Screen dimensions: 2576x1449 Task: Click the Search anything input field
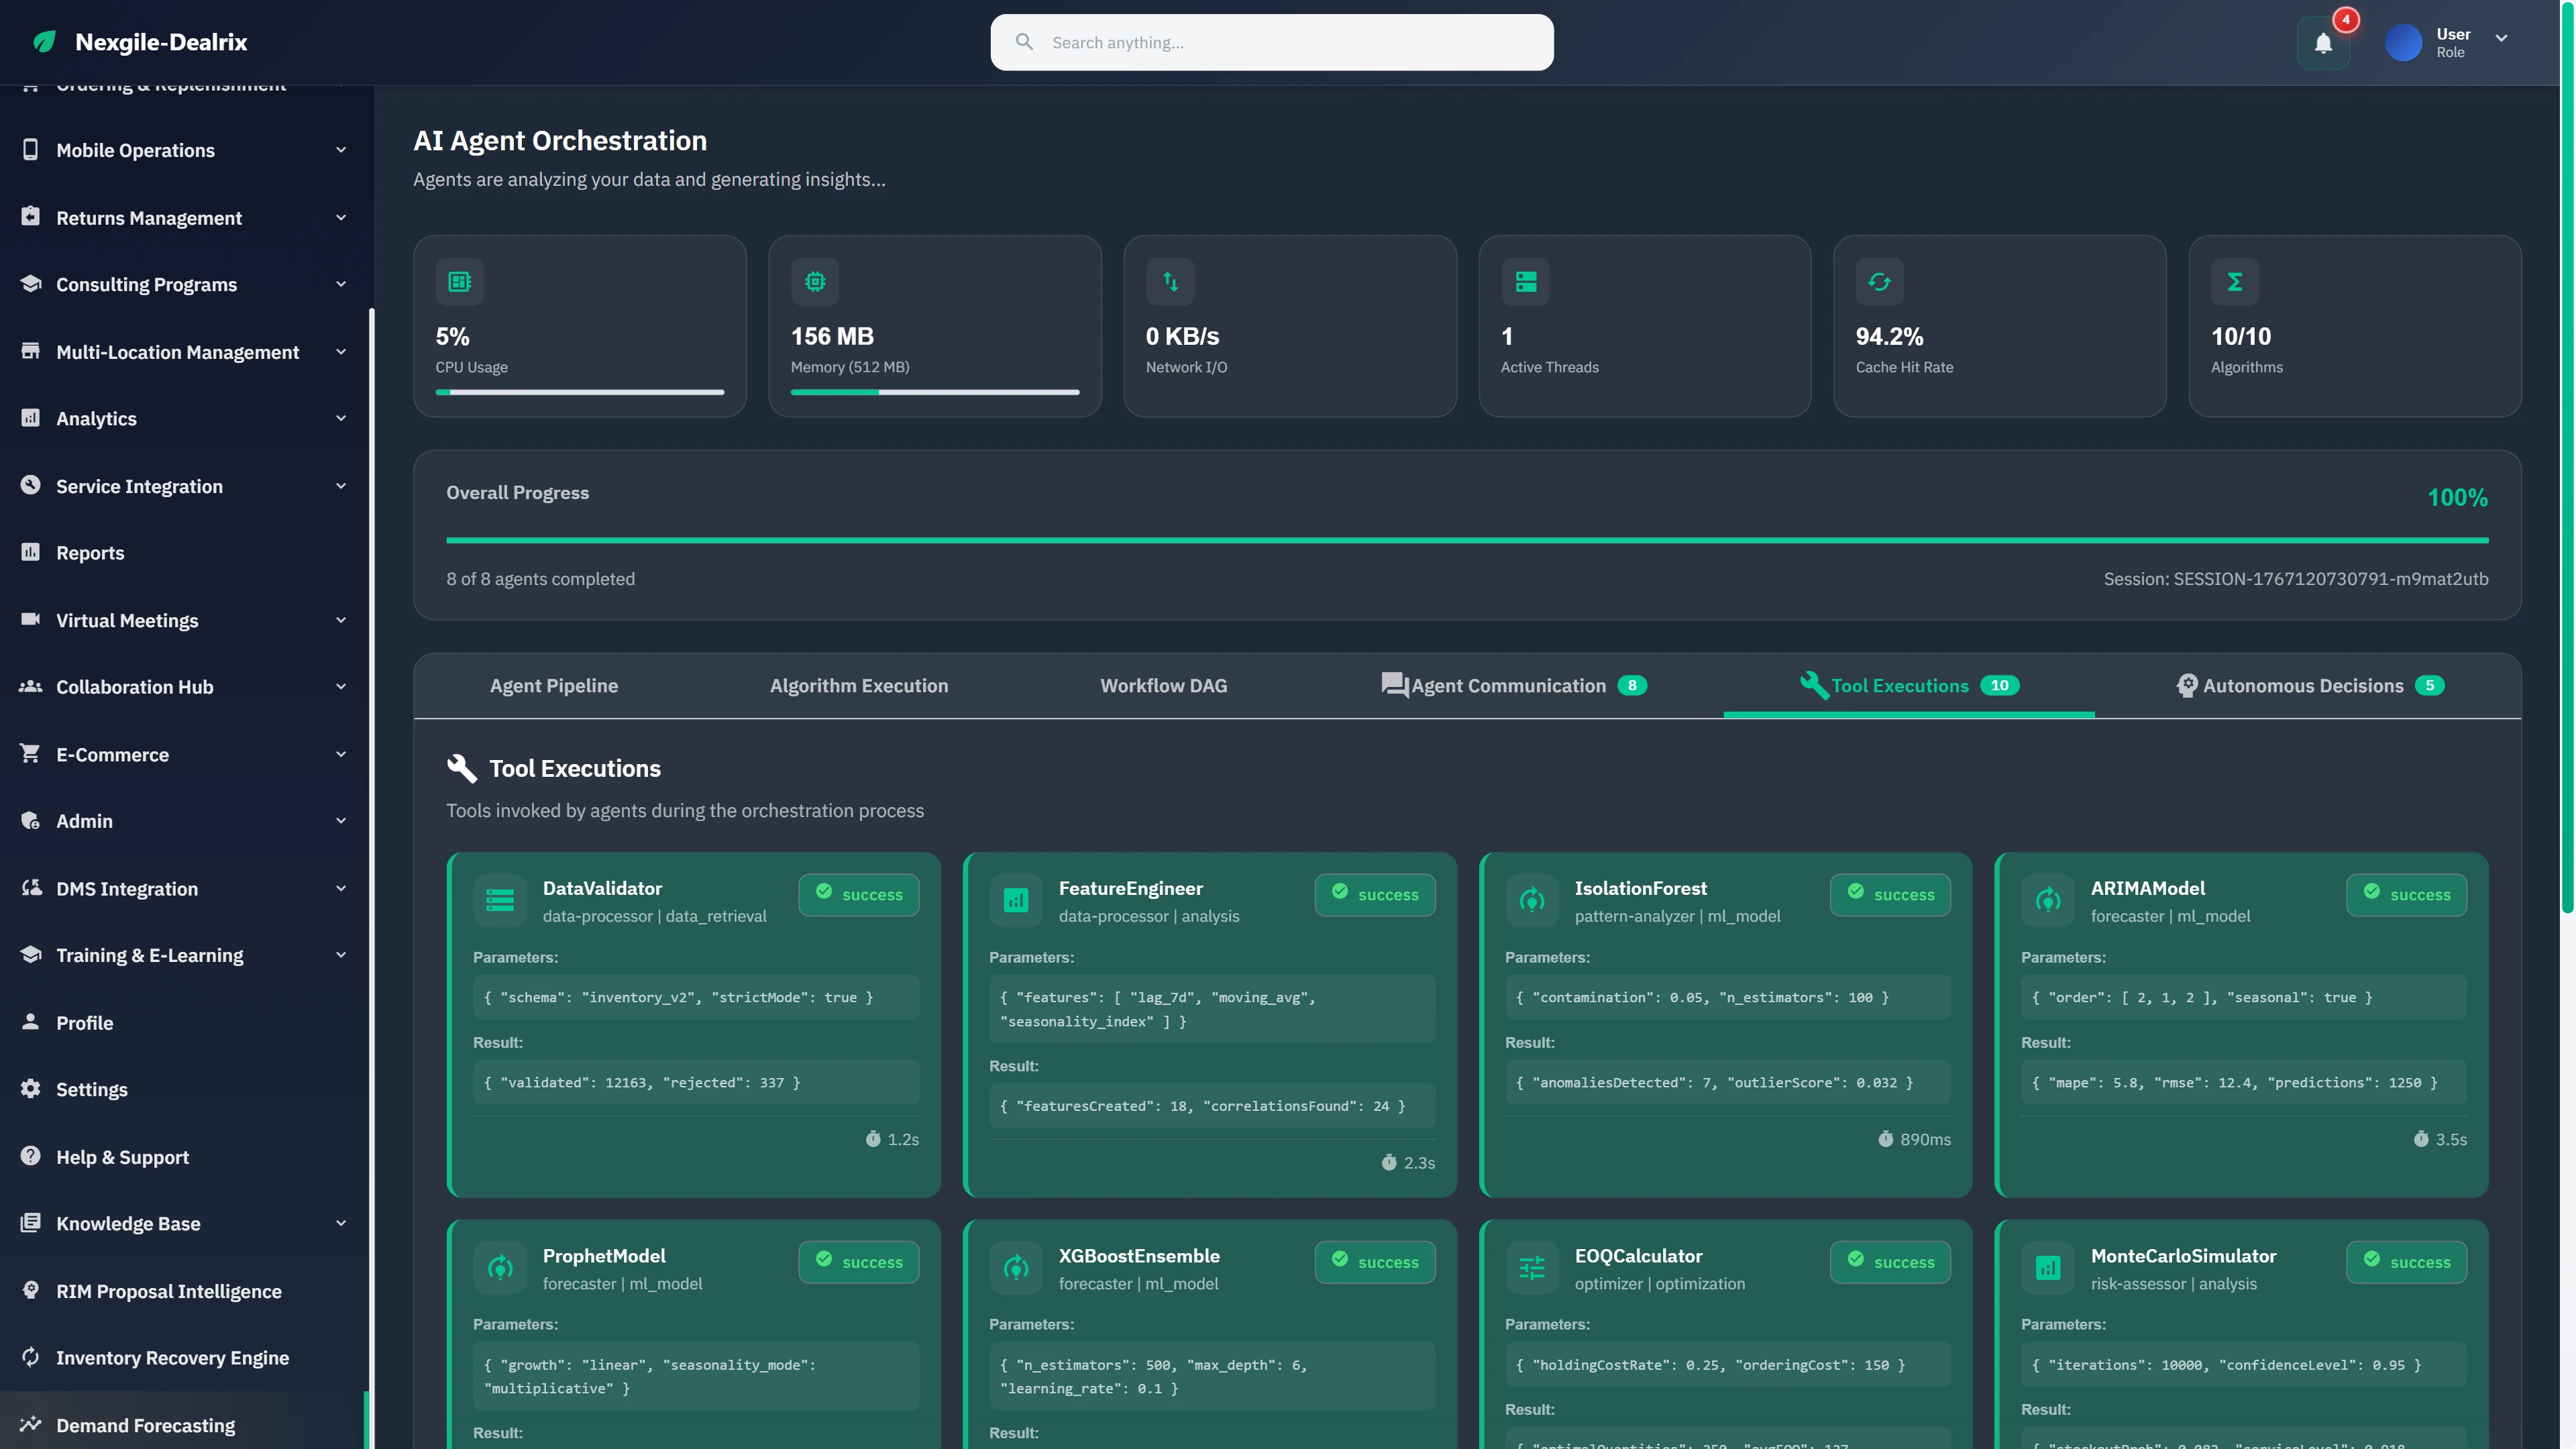[1271, 42]
